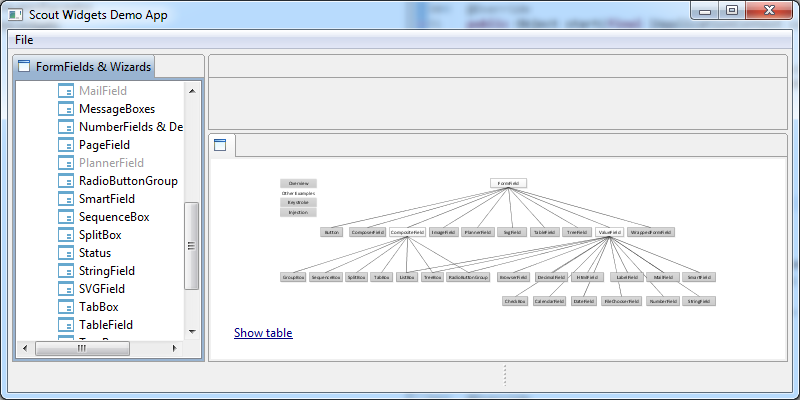Click the CheckBox node in diagram
The image size is (801, 401).
click(515, 301)
